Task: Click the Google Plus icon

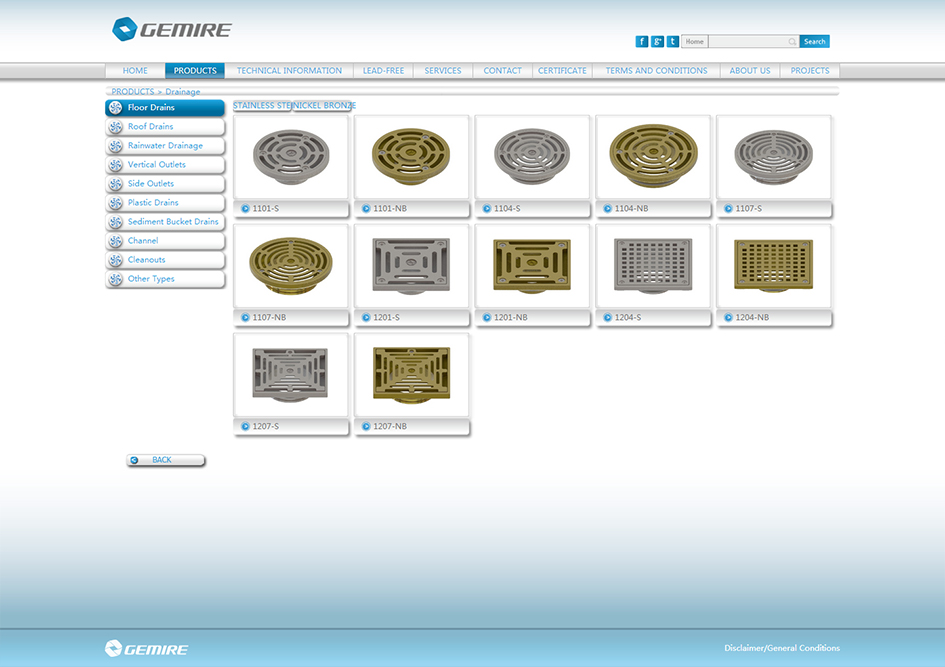Action: [657, 42]
